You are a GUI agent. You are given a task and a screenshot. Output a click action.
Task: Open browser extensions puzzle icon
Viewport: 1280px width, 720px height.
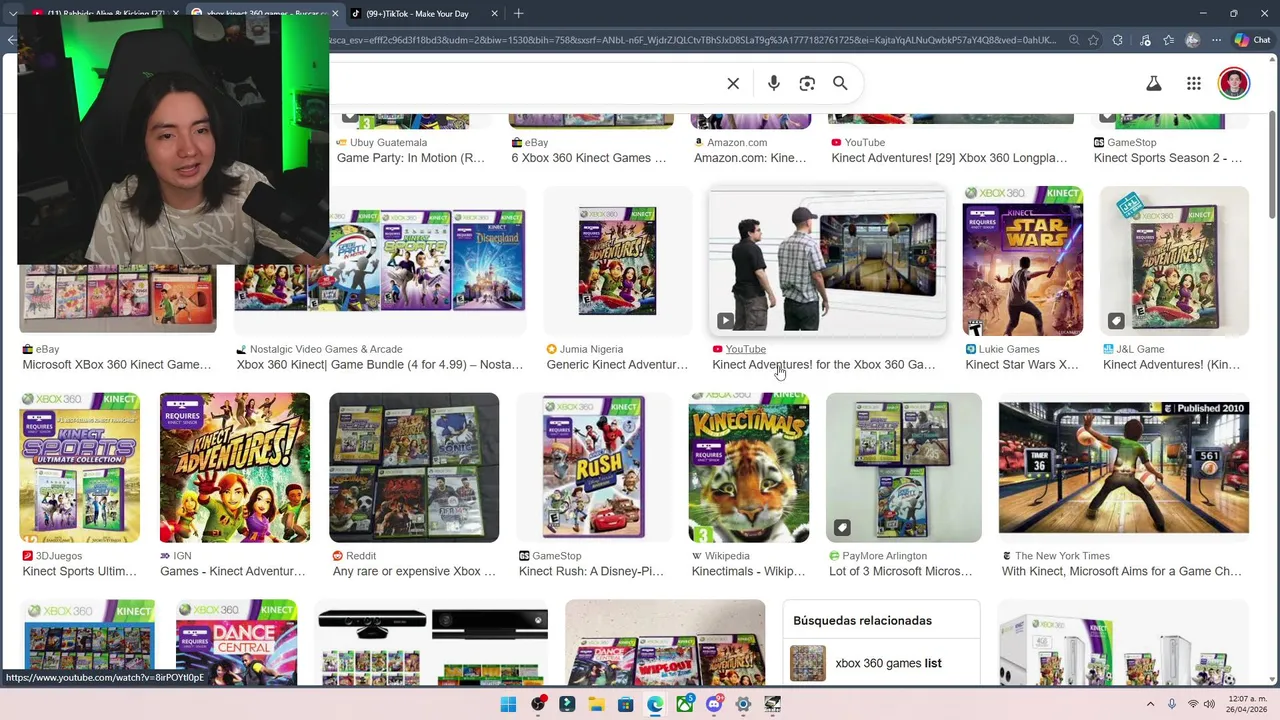1117,40
